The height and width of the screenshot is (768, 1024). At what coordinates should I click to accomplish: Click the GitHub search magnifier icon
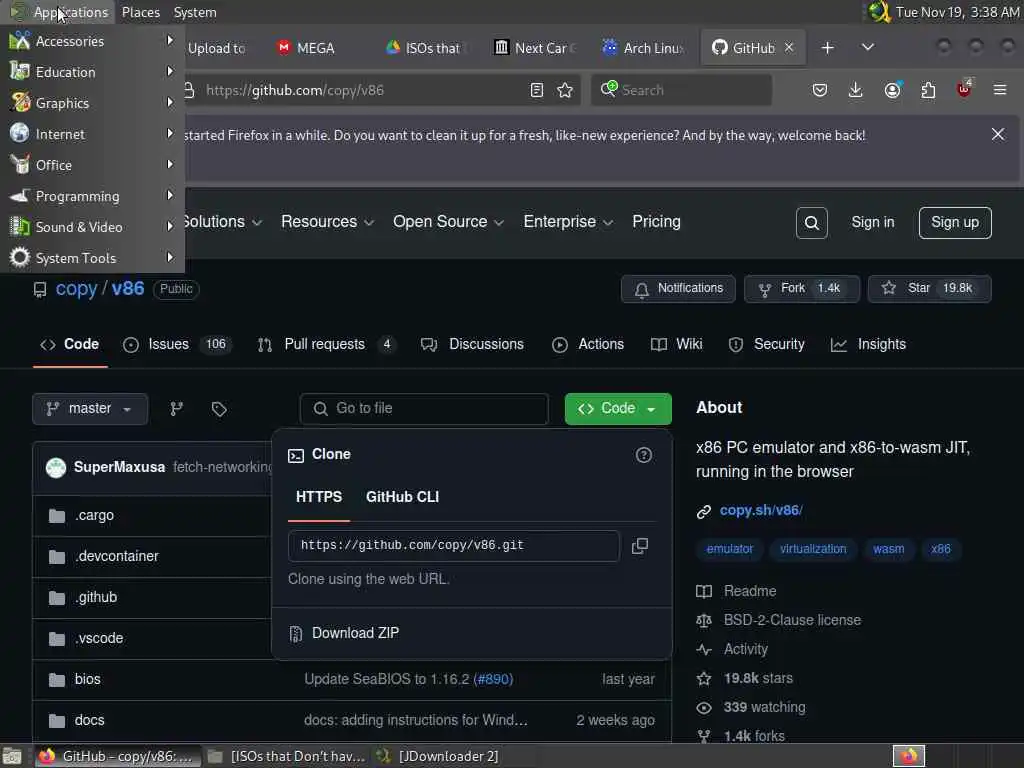812,223
